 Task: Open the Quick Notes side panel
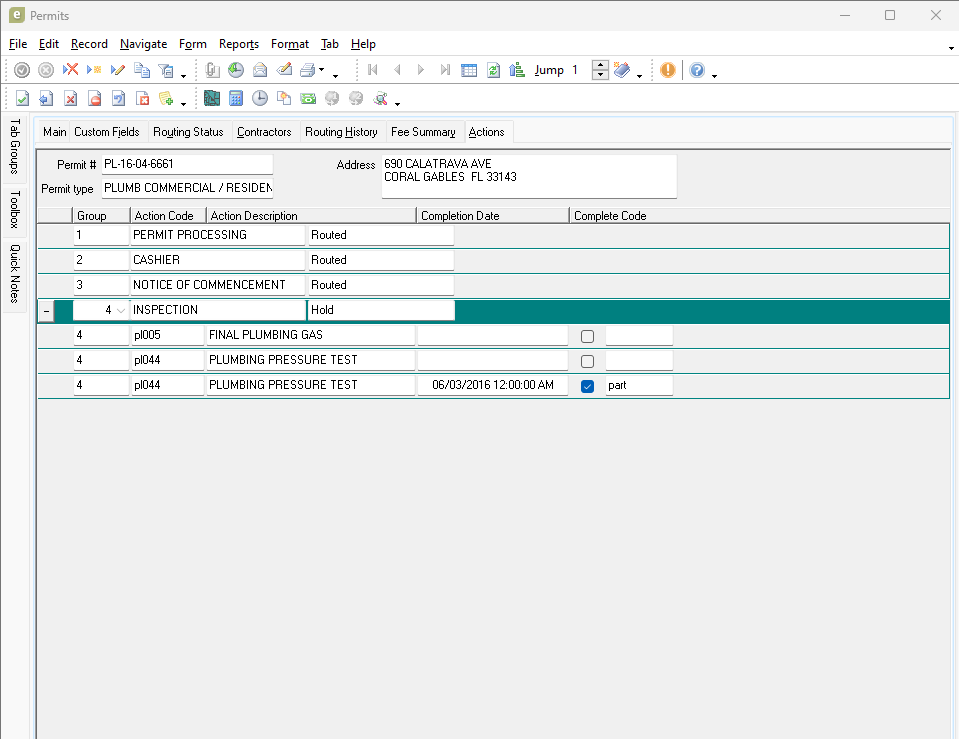(x=16, y=274)
